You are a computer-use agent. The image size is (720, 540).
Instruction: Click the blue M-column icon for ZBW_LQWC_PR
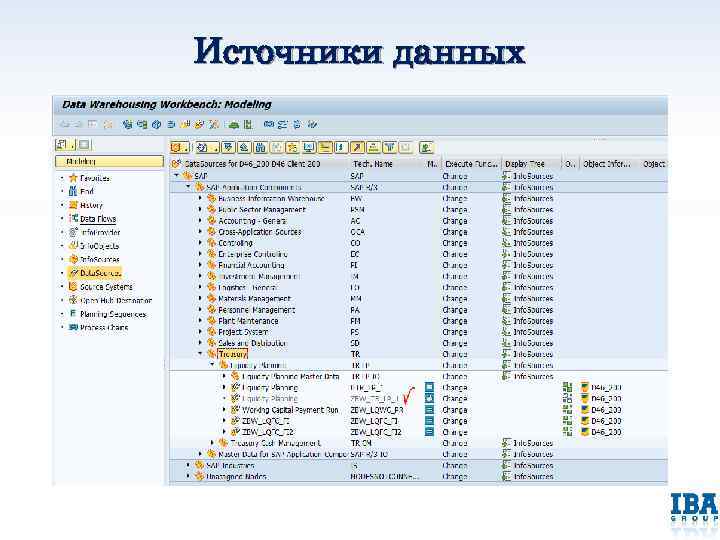click(x=429, y=410)
